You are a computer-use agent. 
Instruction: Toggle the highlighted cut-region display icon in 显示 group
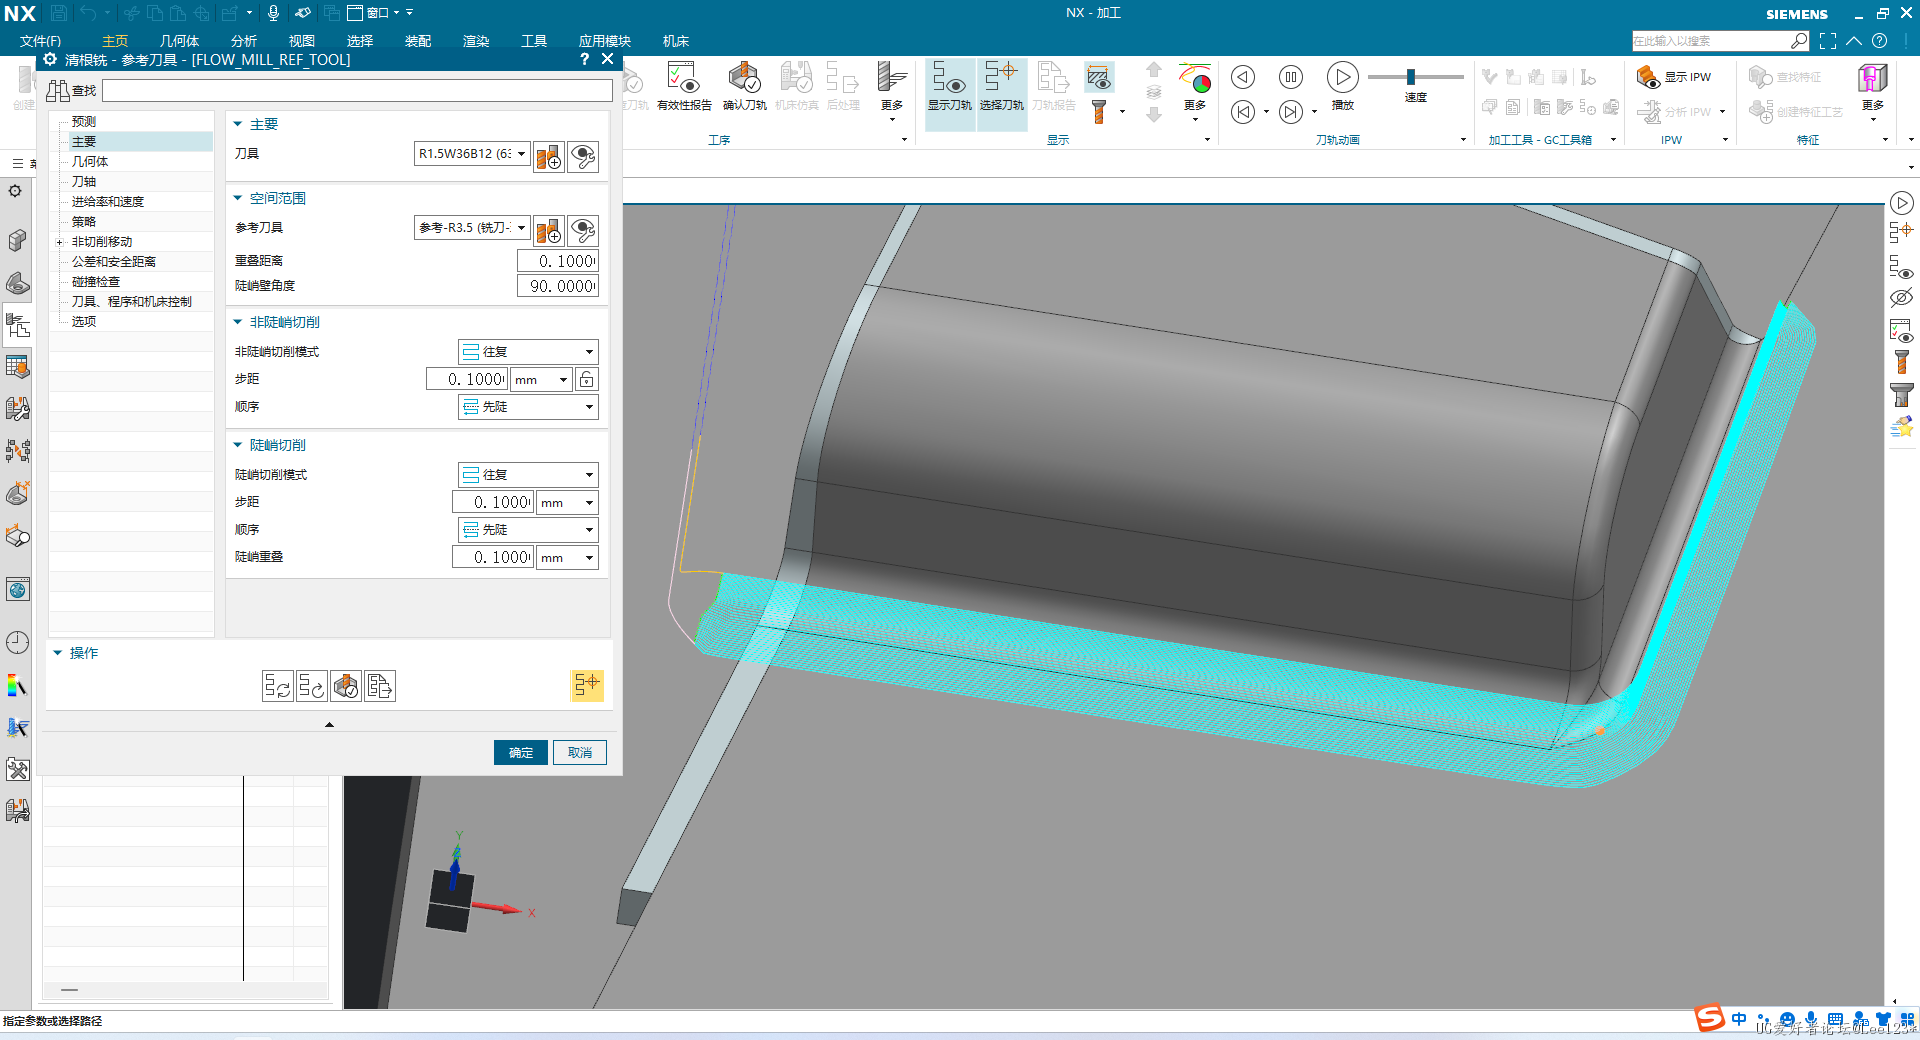(1099, 77)
